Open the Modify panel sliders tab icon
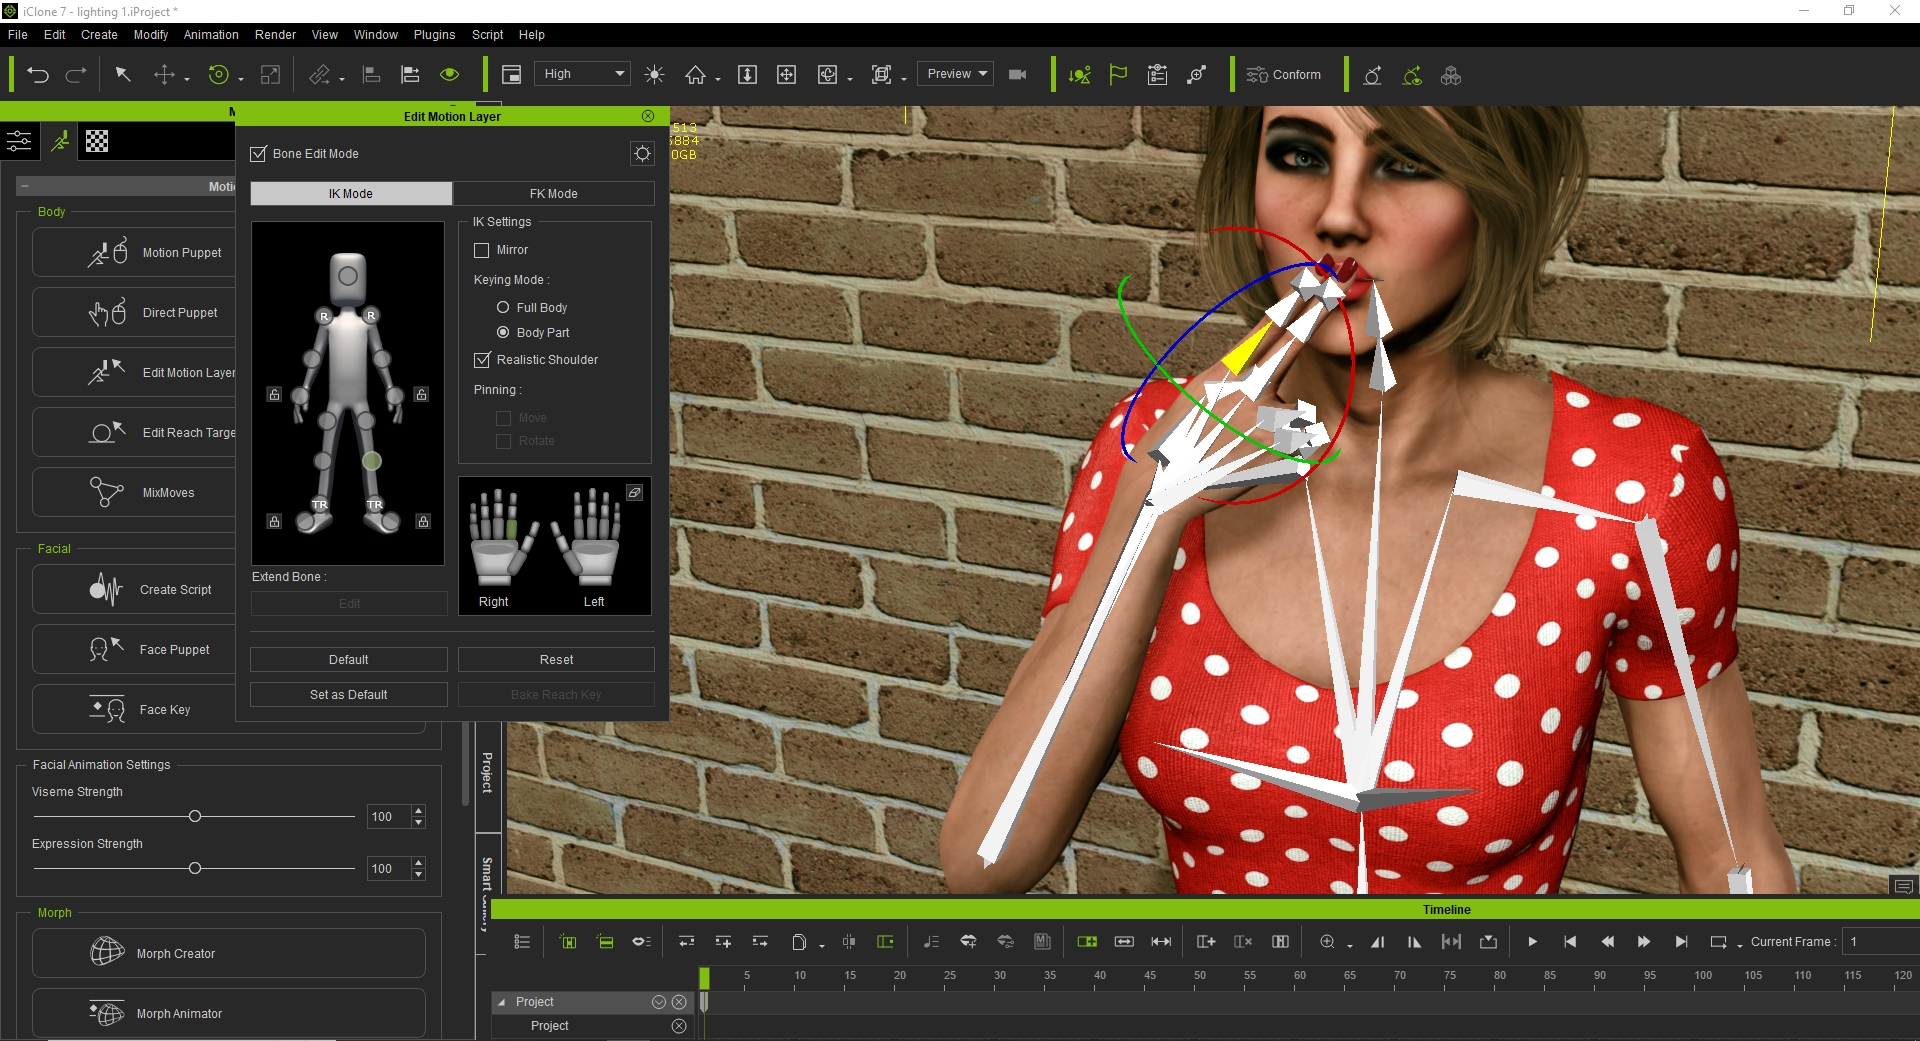Viewport: 1920px width, 1041px height. (19, 141)
